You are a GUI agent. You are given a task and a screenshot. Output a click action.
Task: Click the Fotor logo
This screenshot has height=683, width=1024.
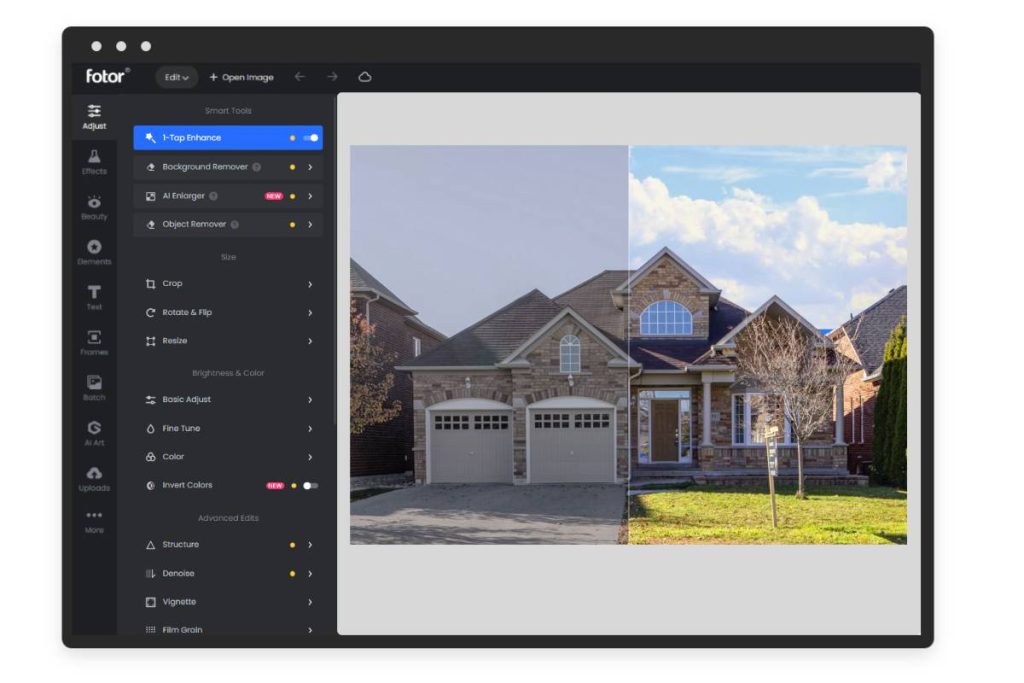click(107, 76)
